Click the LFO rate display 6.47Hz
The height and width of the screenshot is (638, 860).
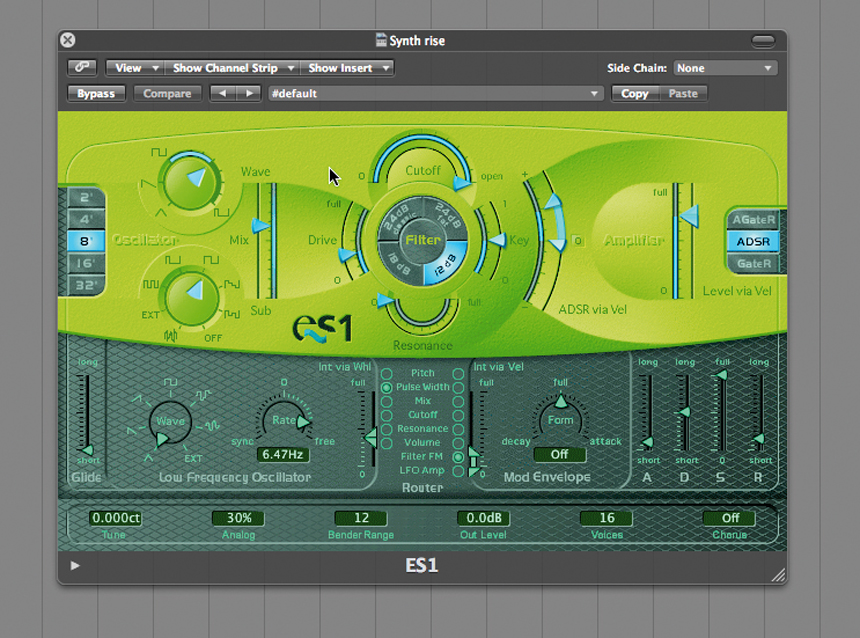click(x=283, y=454)
